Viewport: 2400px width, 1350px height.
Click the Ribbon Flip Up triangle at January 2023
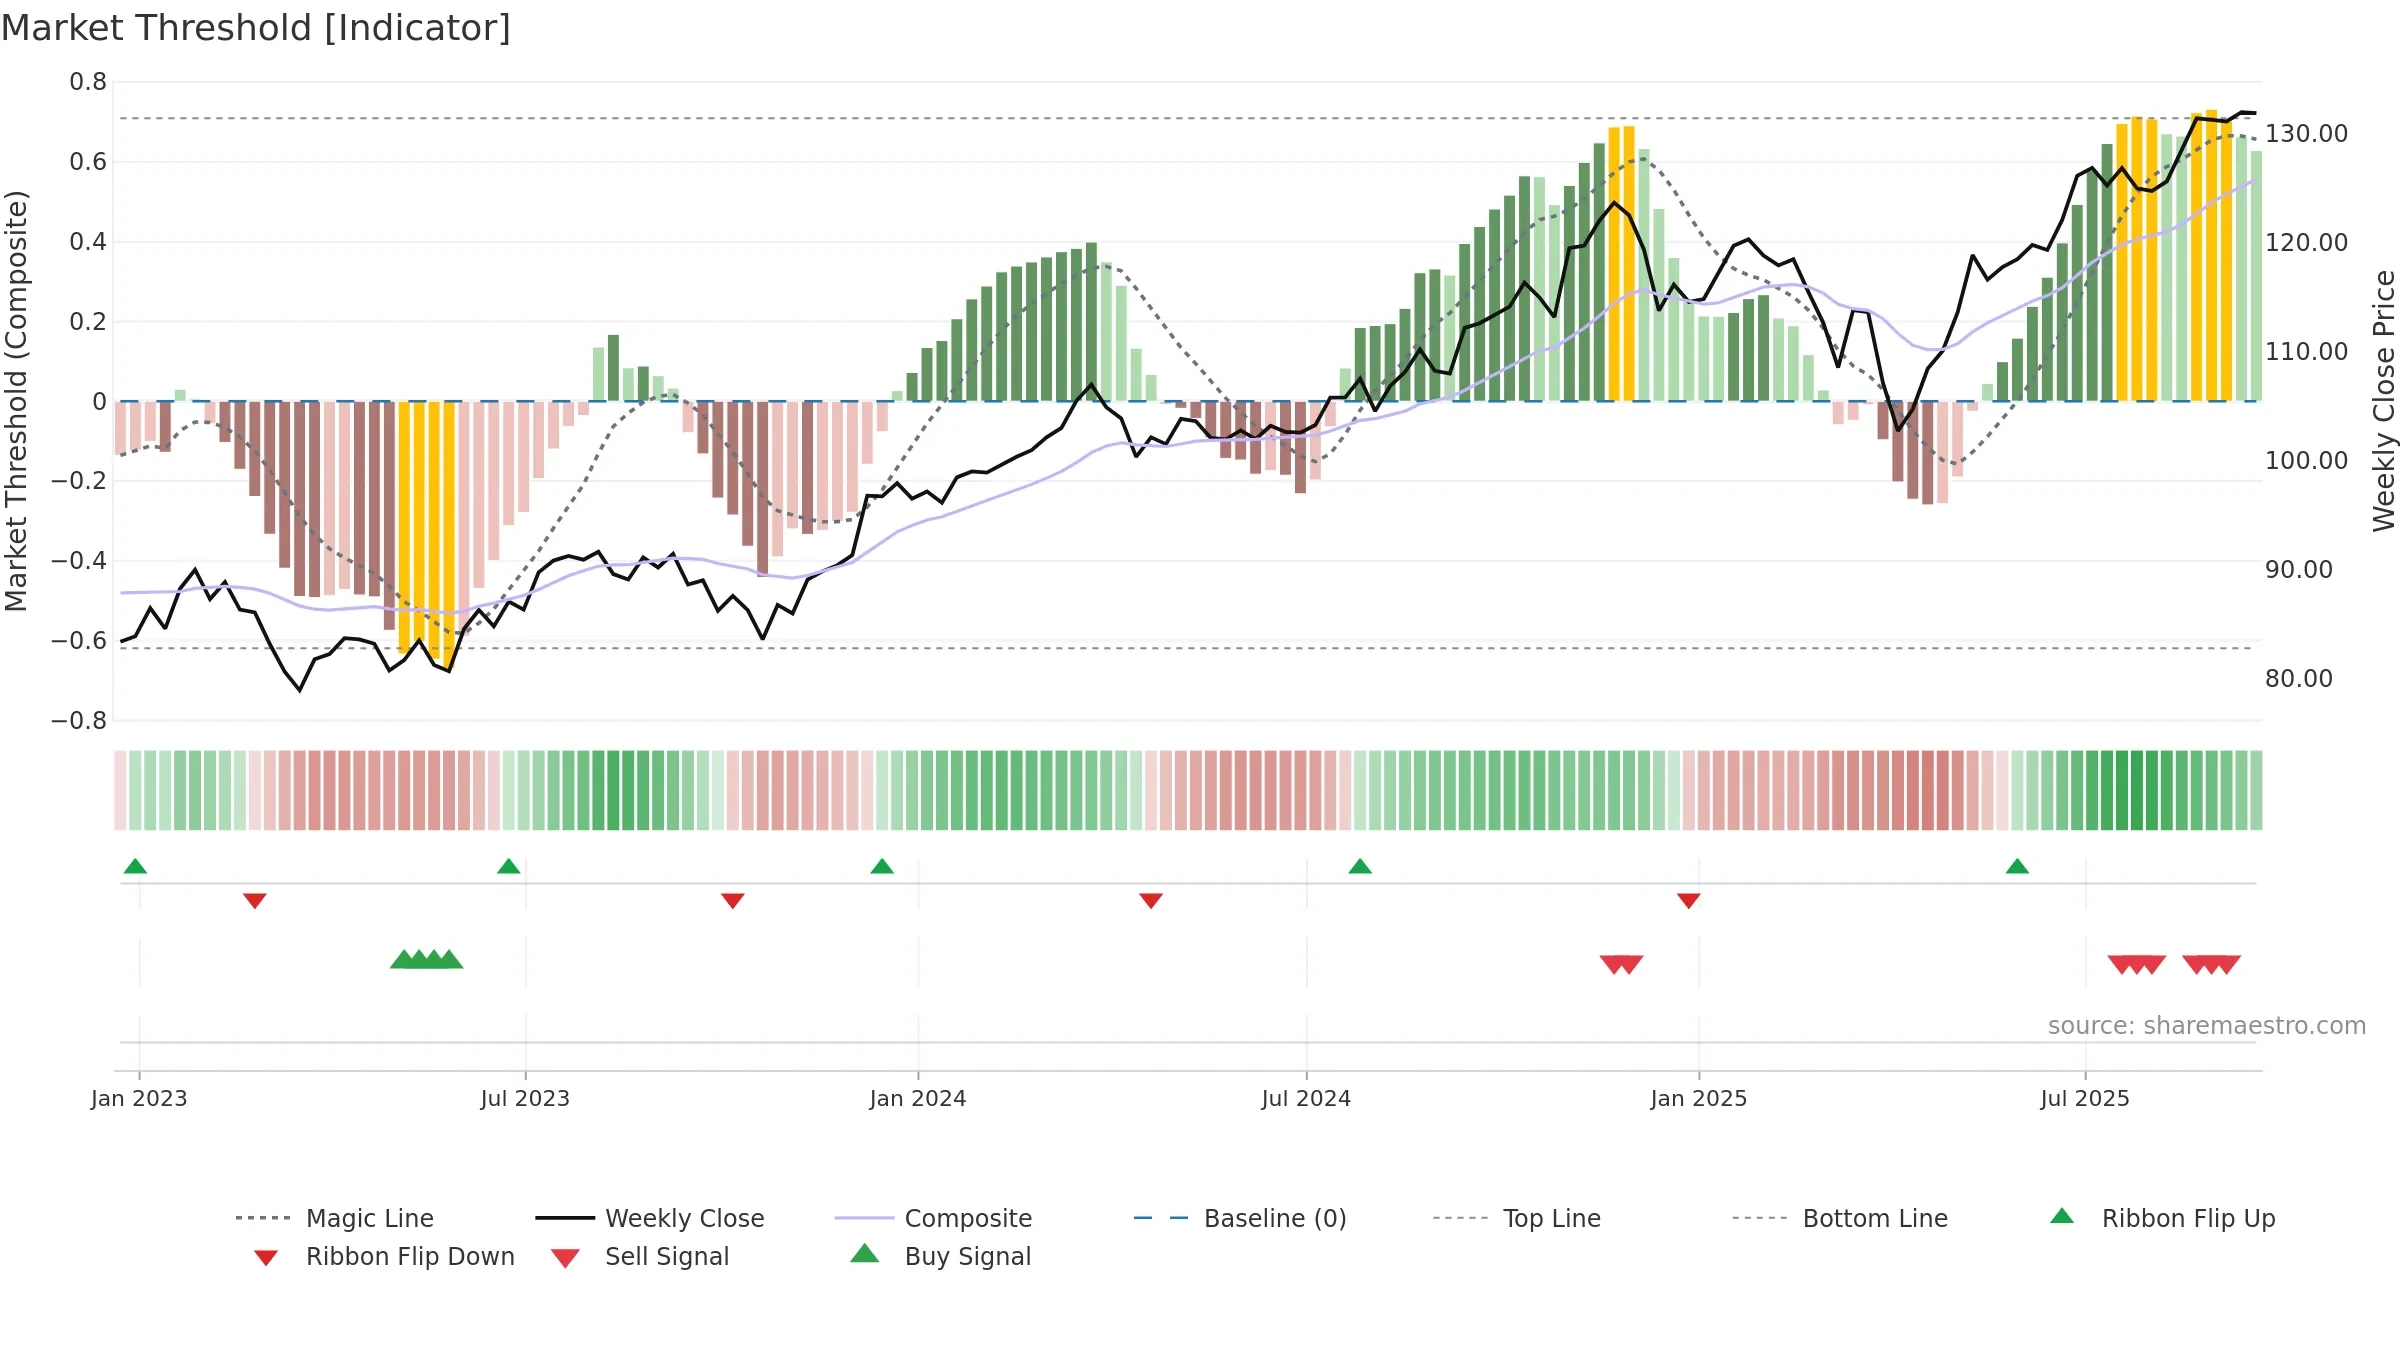pyautogui.click(x=135, y=866)
